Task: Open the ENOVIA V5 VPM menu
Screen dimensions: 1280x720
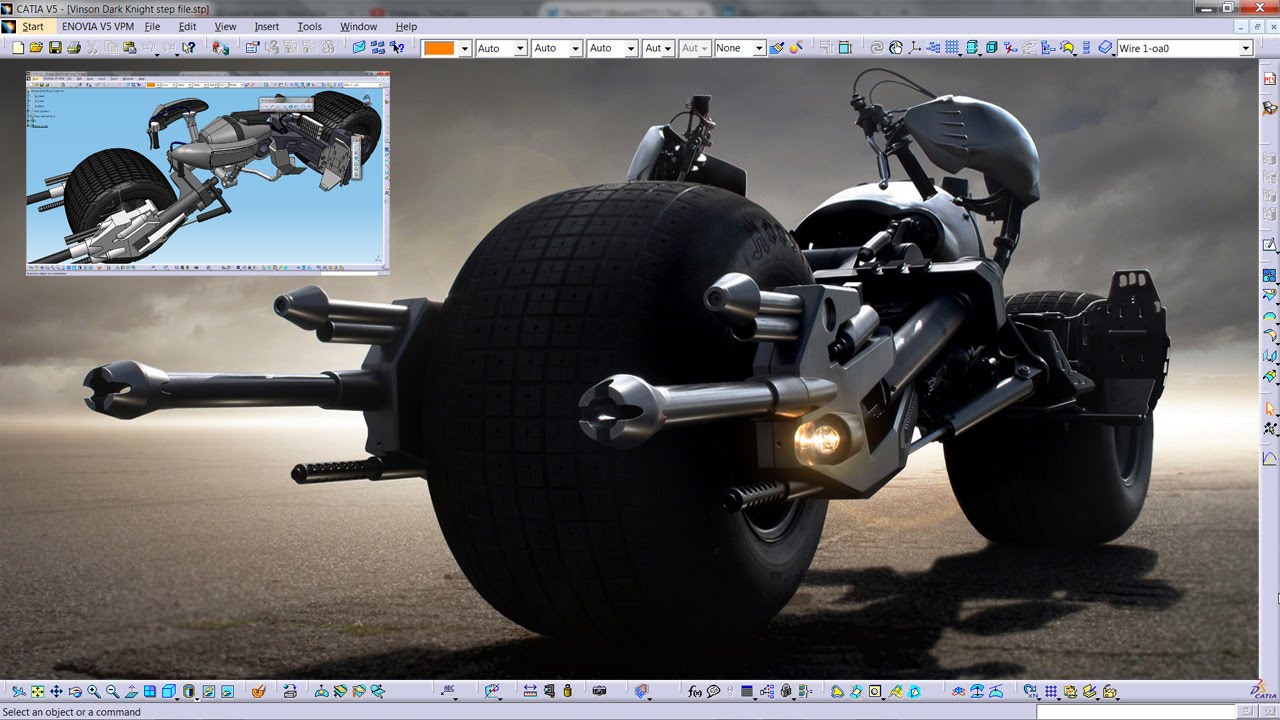Action: point(98,27)
